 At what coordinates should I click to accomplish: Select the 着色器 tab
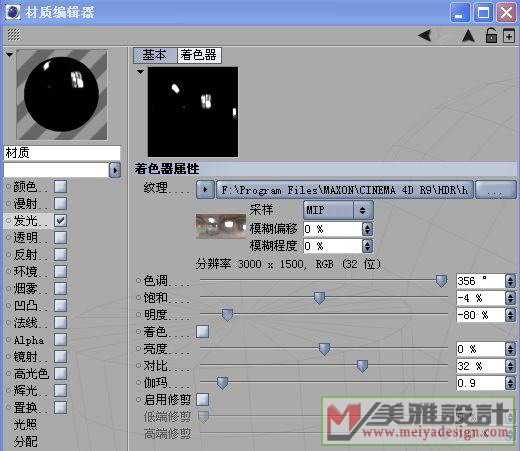[x=199, y=55]
